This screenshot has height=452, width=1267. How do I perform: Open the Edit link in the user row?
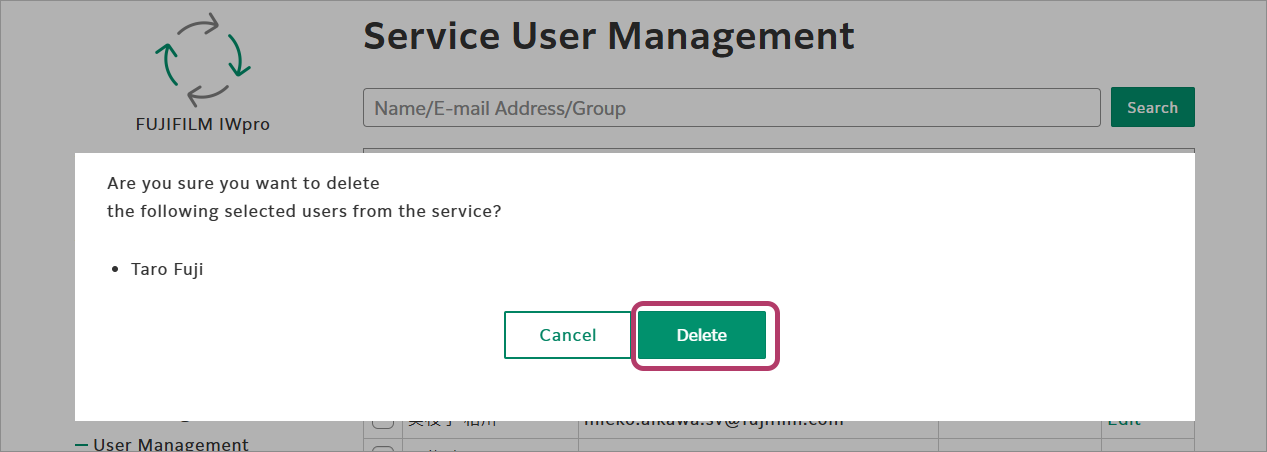coord(1123,422)
